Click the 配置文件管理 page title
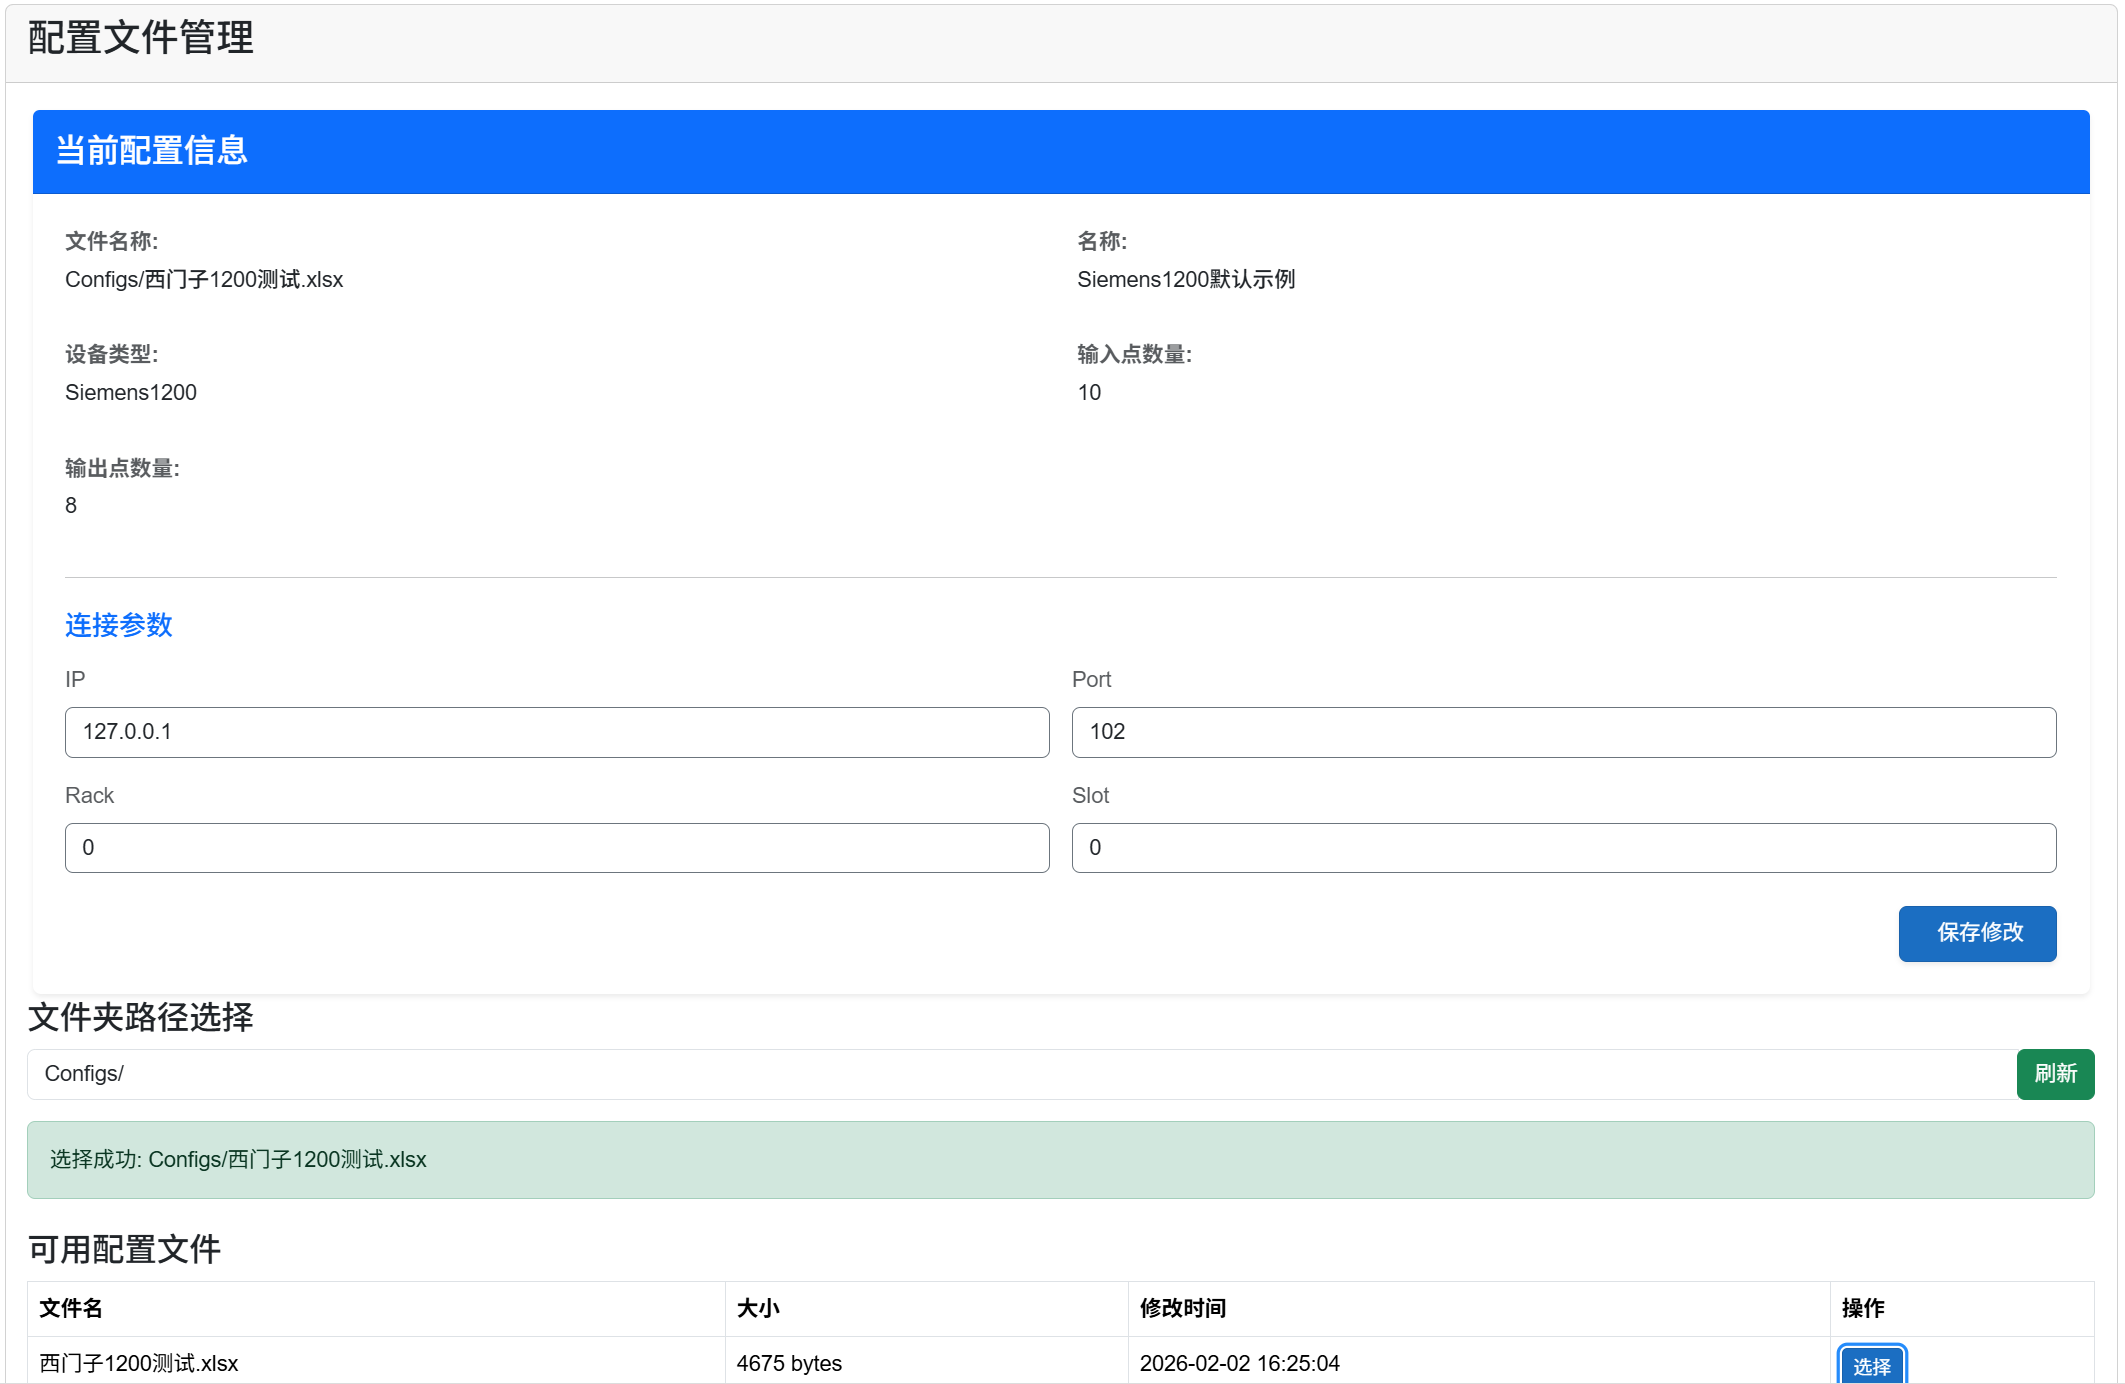 pyautogui.click(x=141, y=39)
